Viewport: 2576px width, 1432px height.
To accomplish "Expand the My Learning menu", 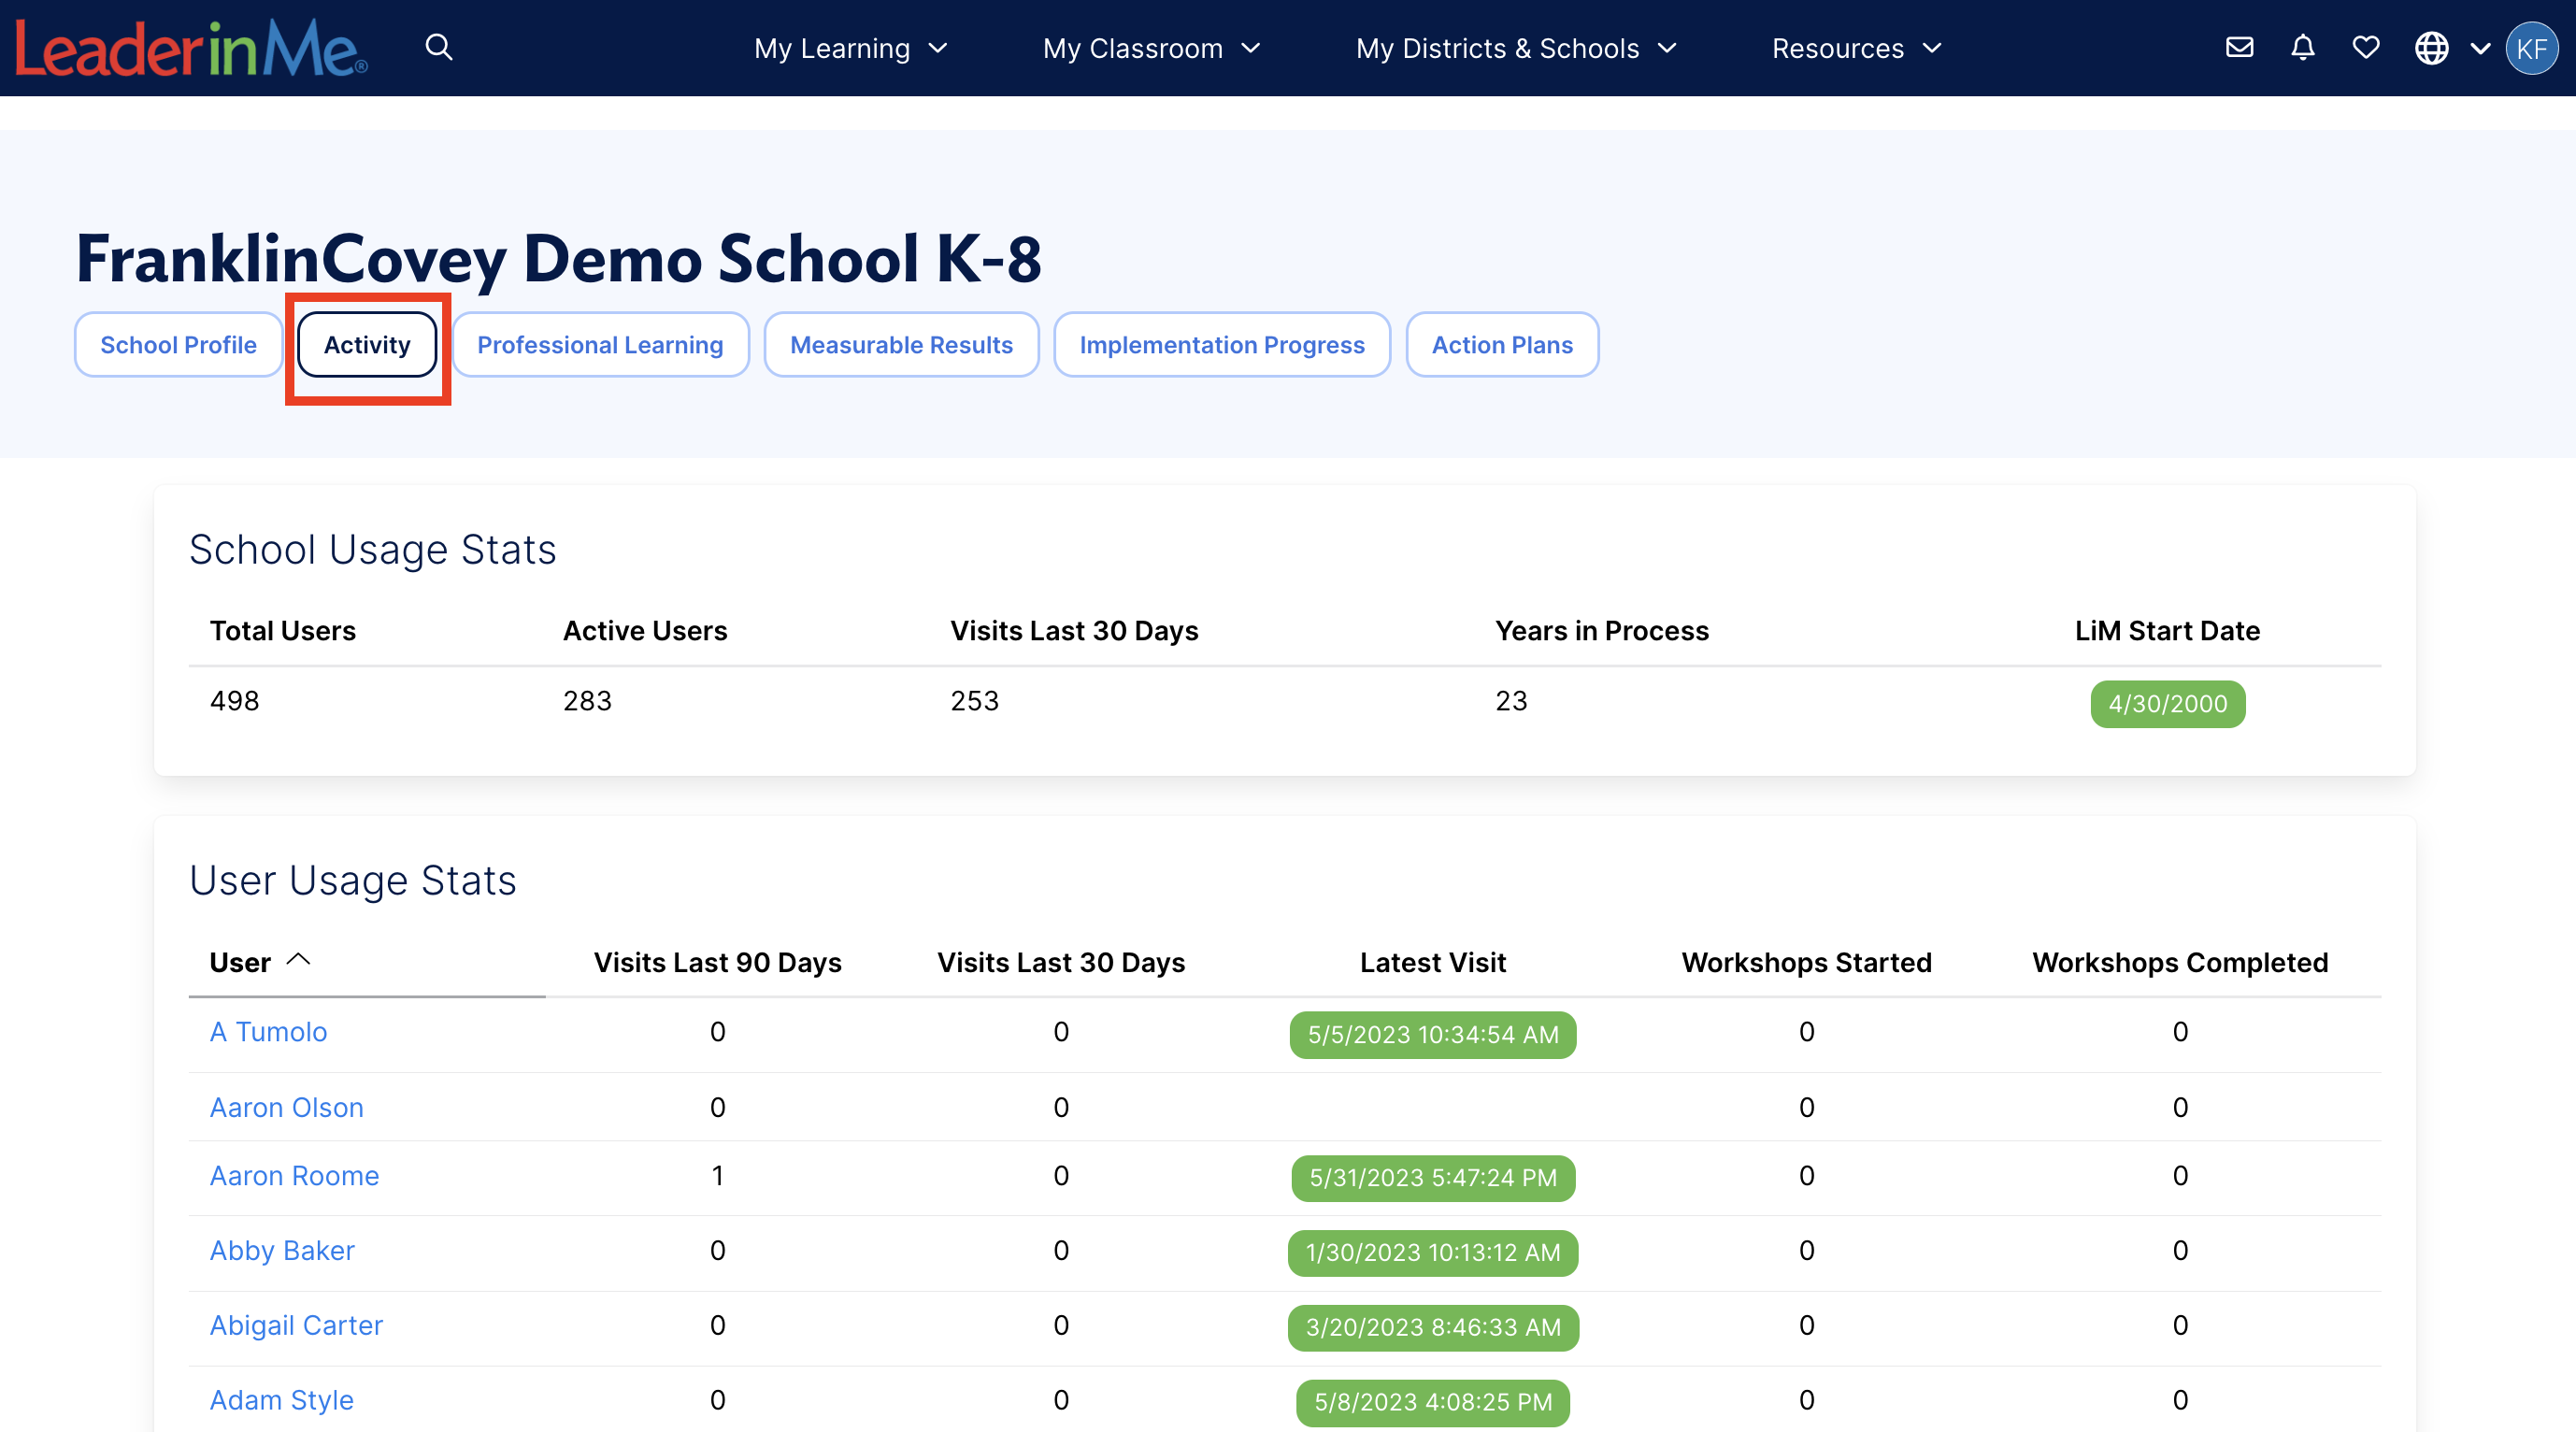I will click(850, 48).
